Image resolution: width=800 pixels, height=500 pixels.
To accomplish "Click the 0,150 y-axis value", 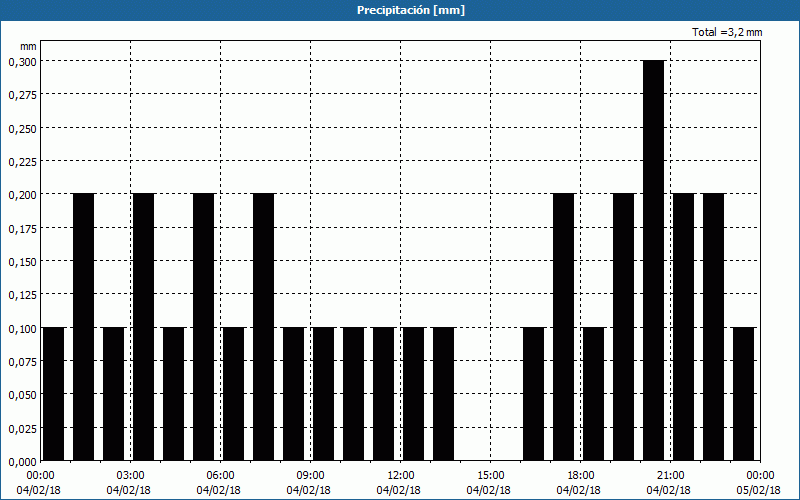I will pyautogui.click(x=22, y=262).
